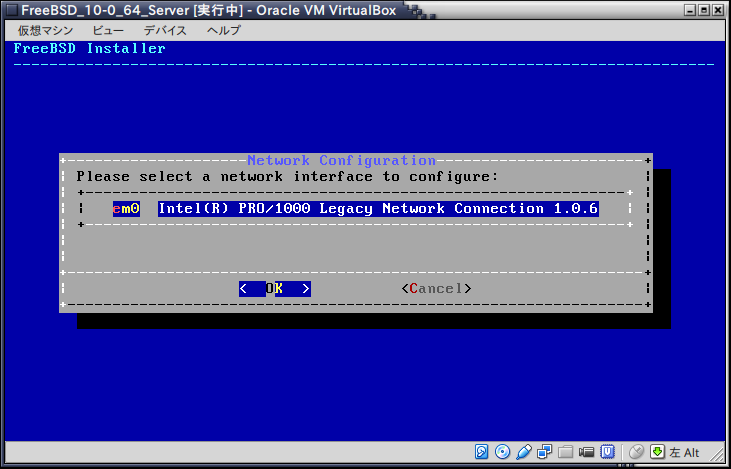731x469 pixels.
Task: Click the green arrow host key icon
Action: (657, 452)
